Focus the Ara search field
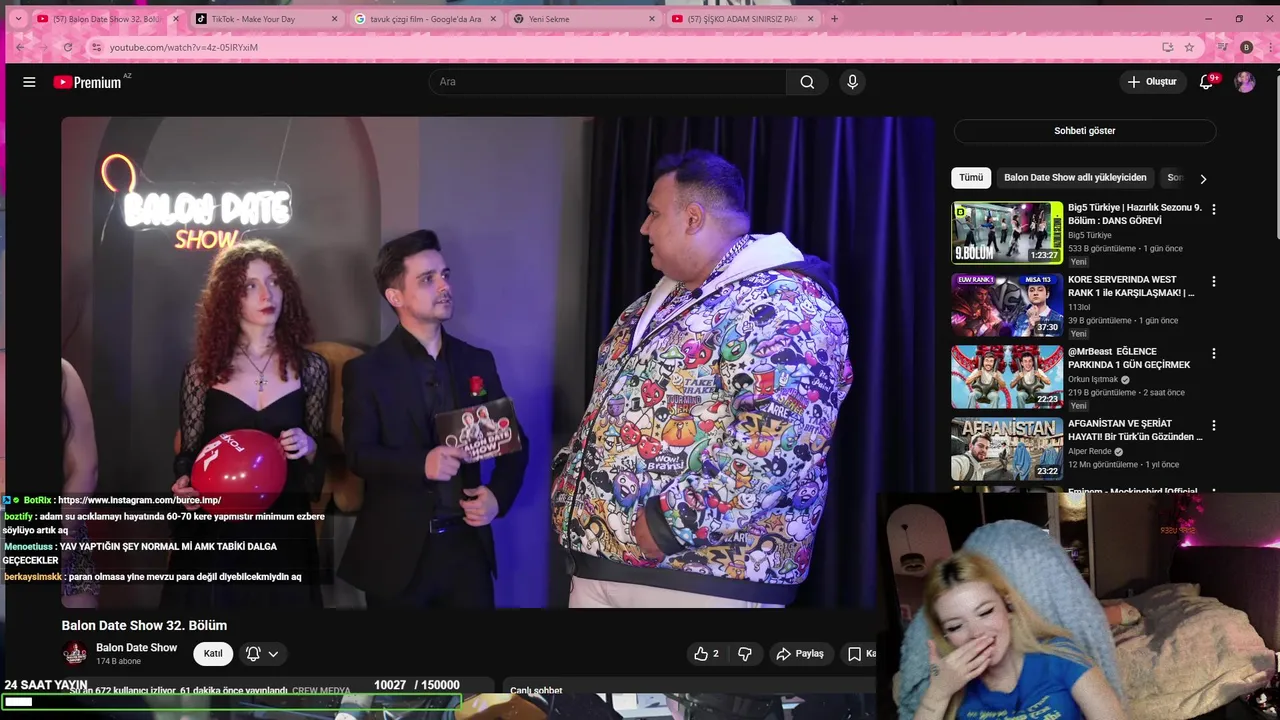The image size is (1280, 720). (x=608, y=82)
